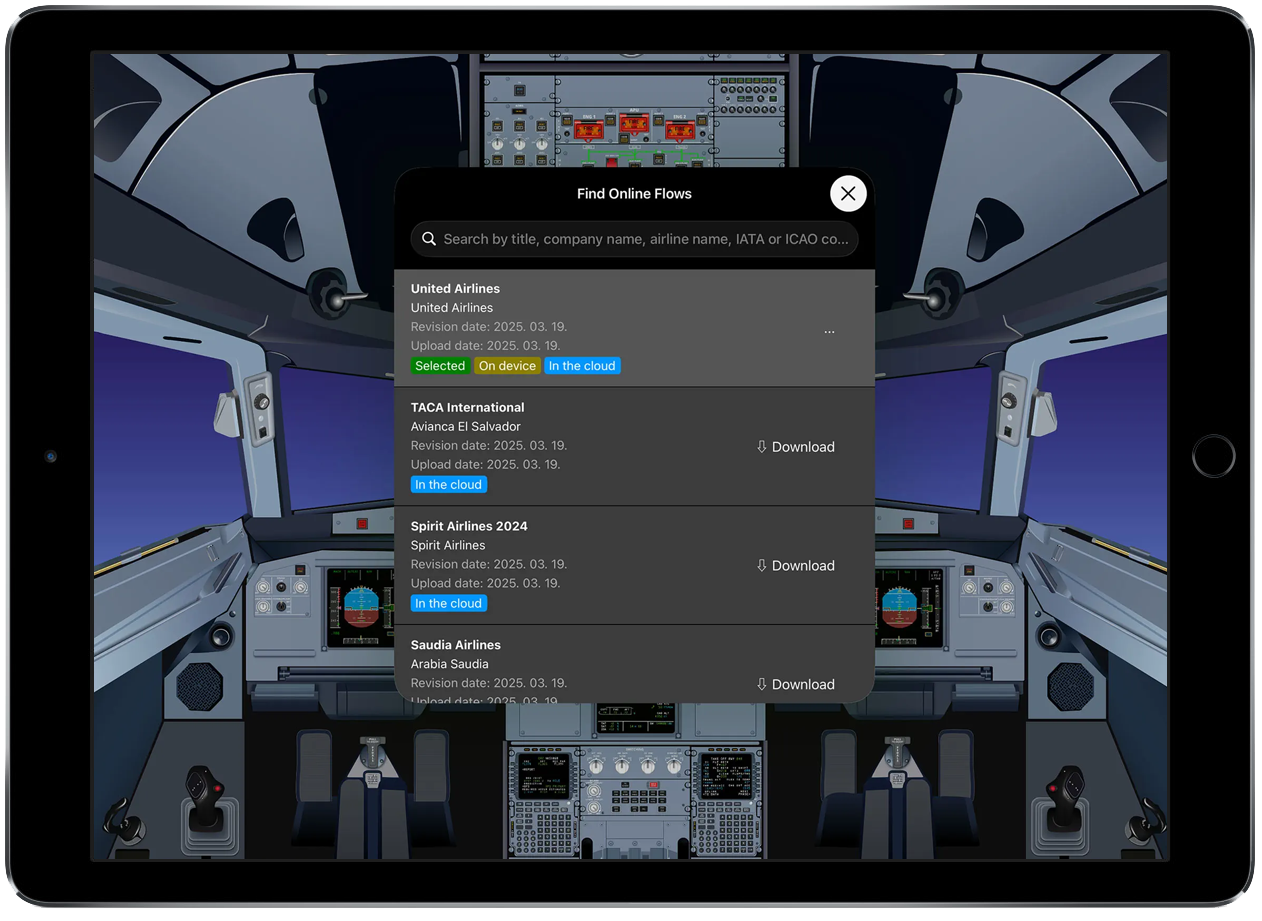This screenshot has width=1262, height=921.
Task: Tap the left cockpit speaker grille
Action: [x=200, y=688]
